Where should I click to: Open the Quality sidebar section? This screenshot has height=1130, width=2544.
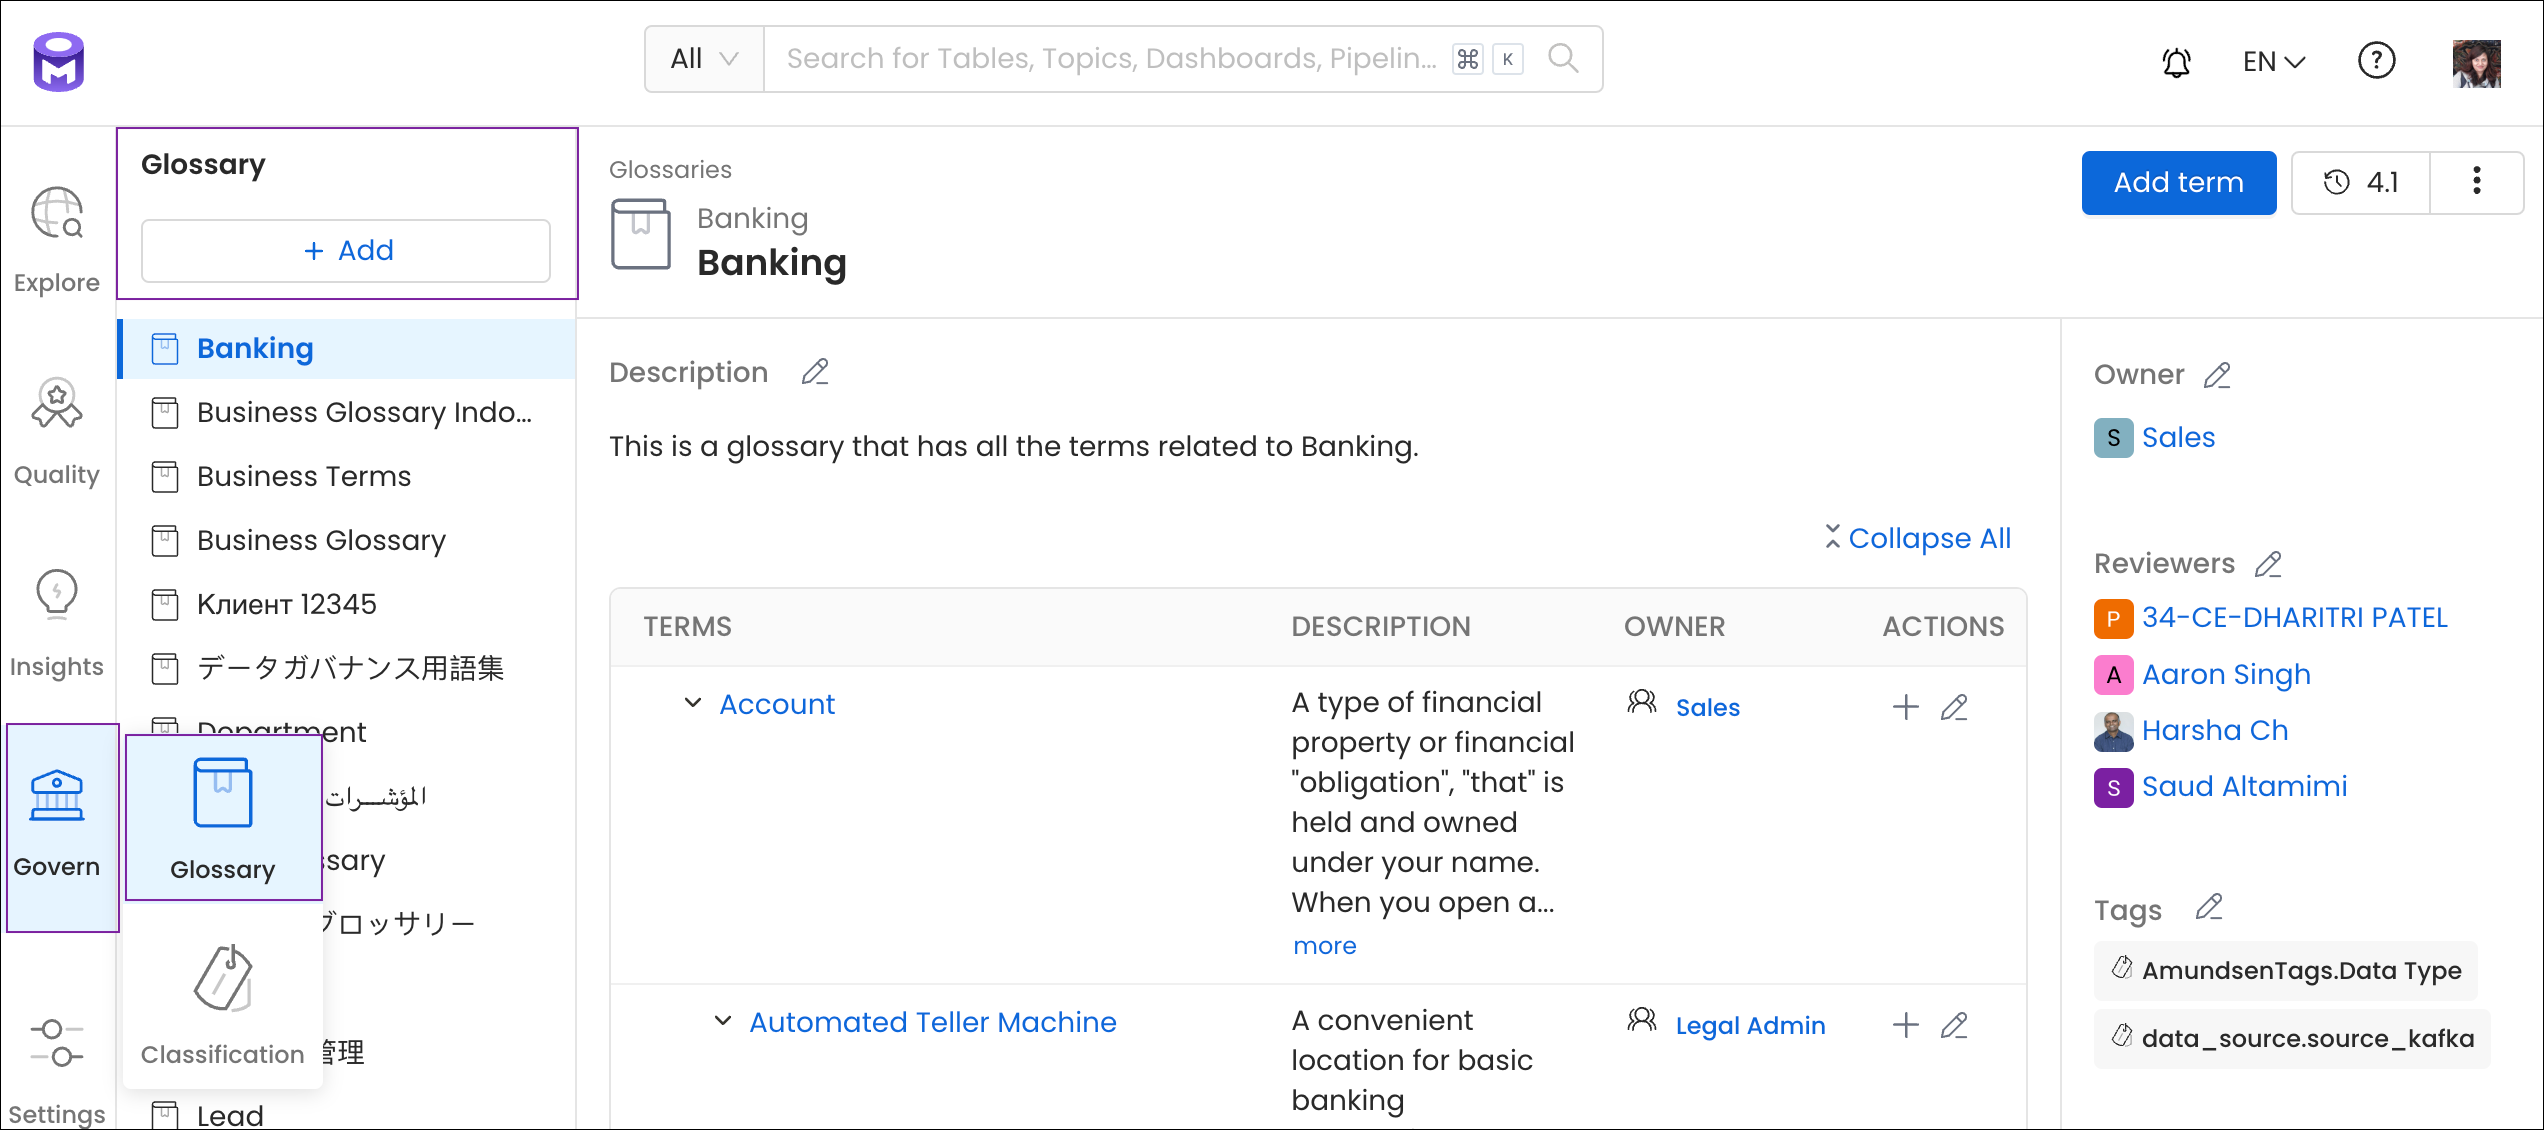click(x=57, y=433)
